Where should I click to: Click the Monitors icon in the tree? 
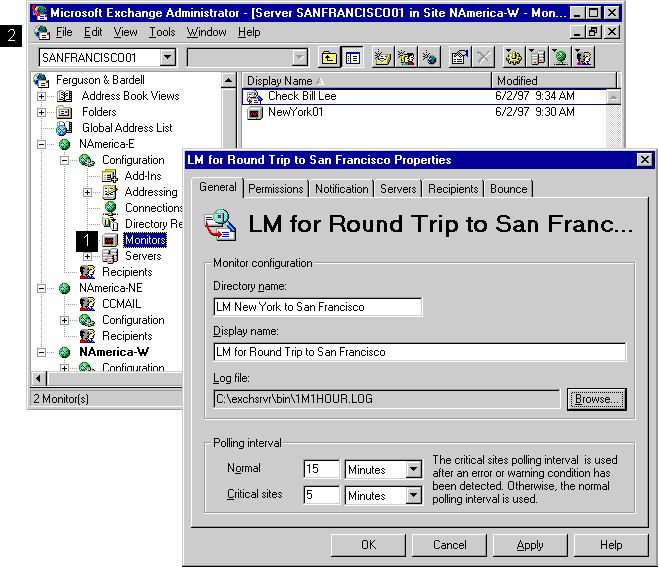tap(110, 240)
